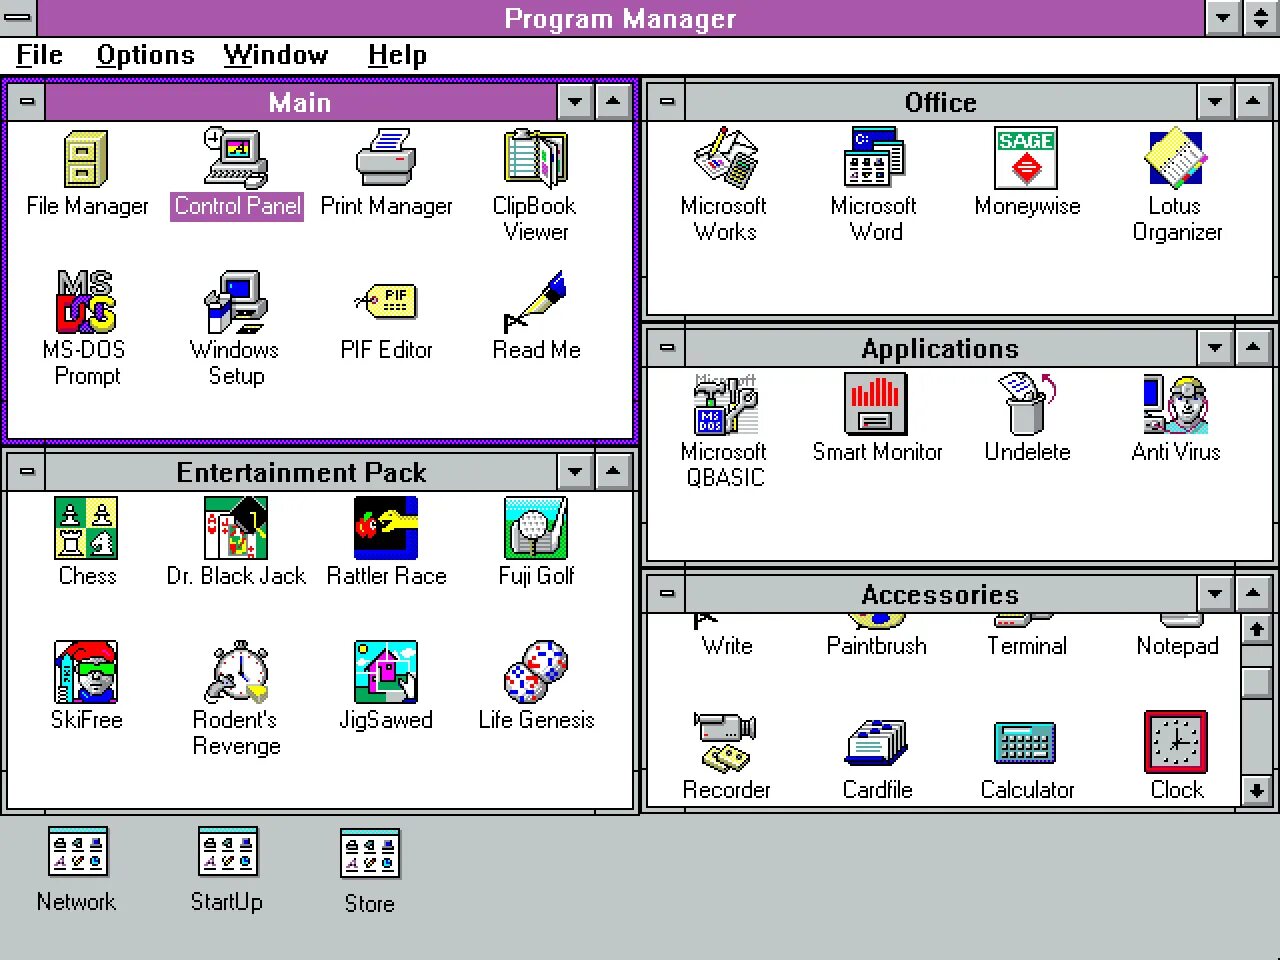Open the Applications window control-menu box

coord(667,347)
